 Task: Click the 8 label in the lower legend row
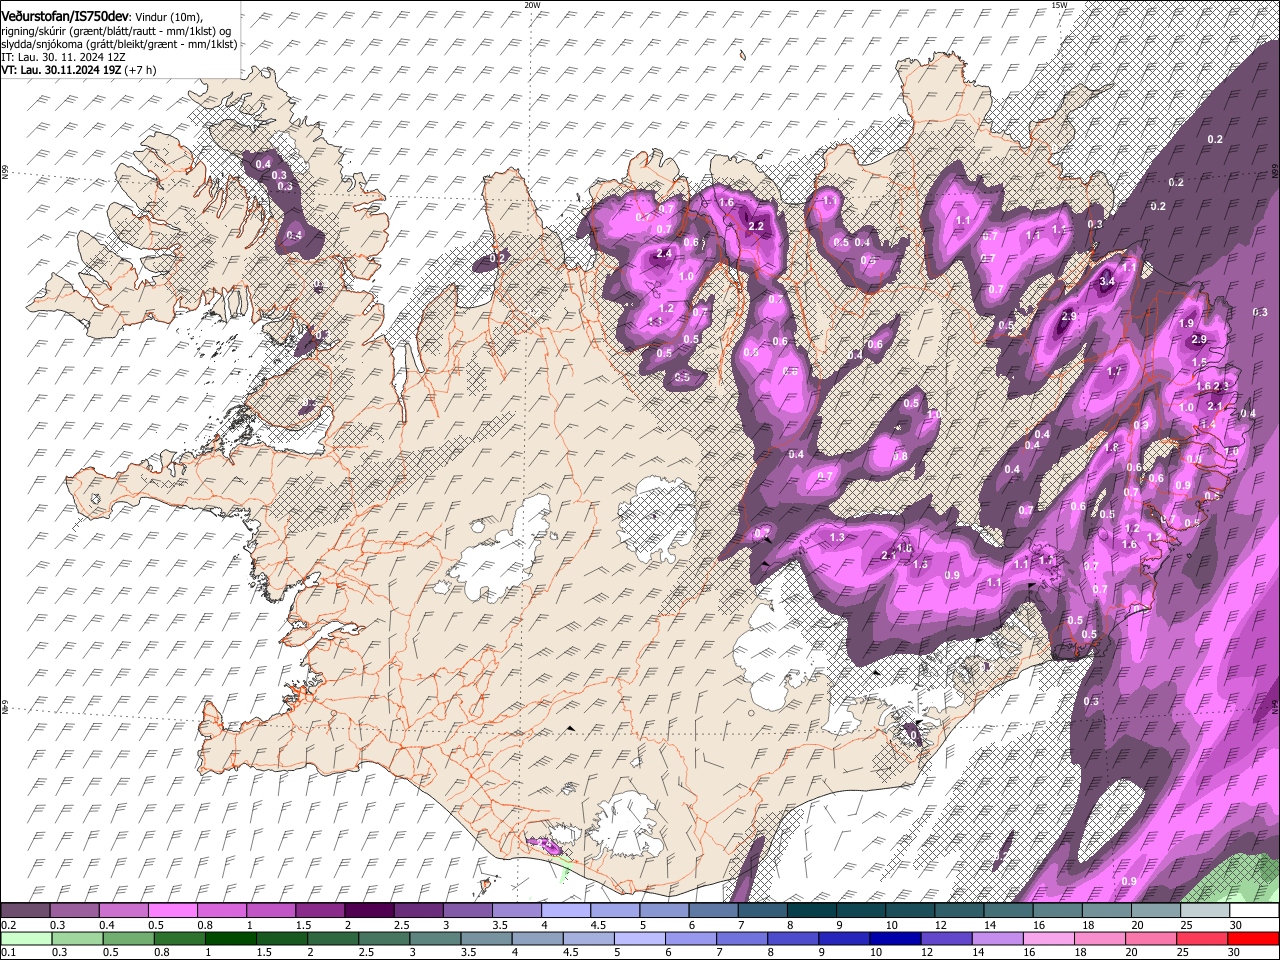[771, 952]
